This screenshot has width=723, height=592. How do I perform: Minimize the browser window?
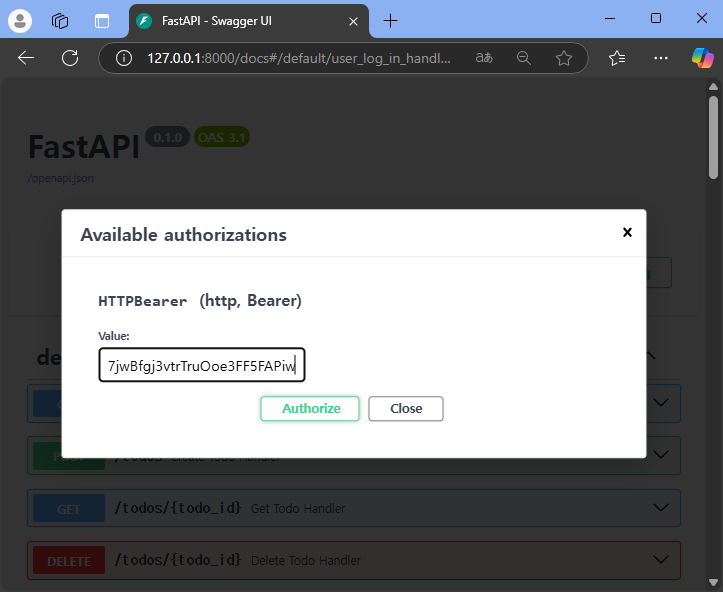(610, 18)
